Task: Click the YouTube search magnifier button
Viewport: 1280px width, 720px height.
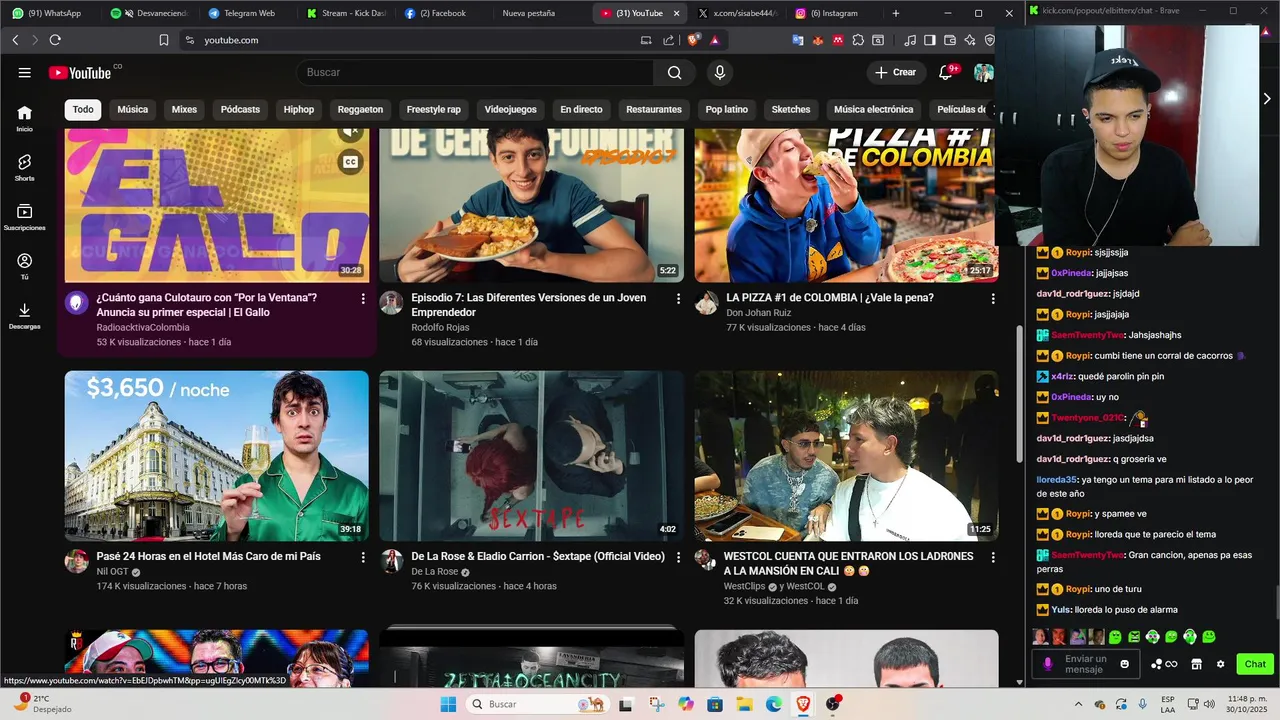Action: [675, 73]
